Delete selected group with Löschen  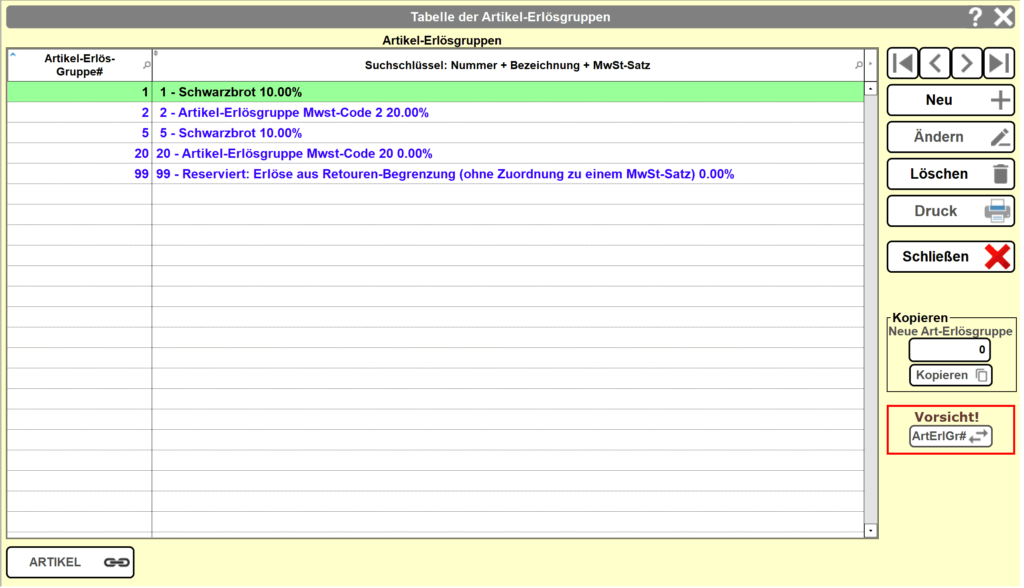pyautogui.click(x=950, y=174)
